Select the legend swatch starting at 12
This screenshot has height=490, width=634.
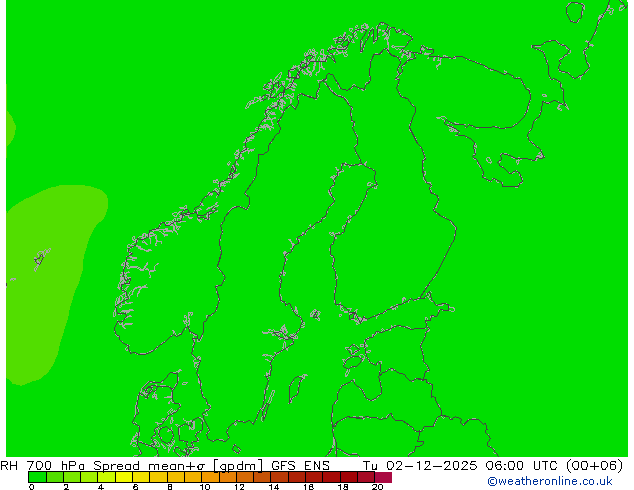(245, 477)
